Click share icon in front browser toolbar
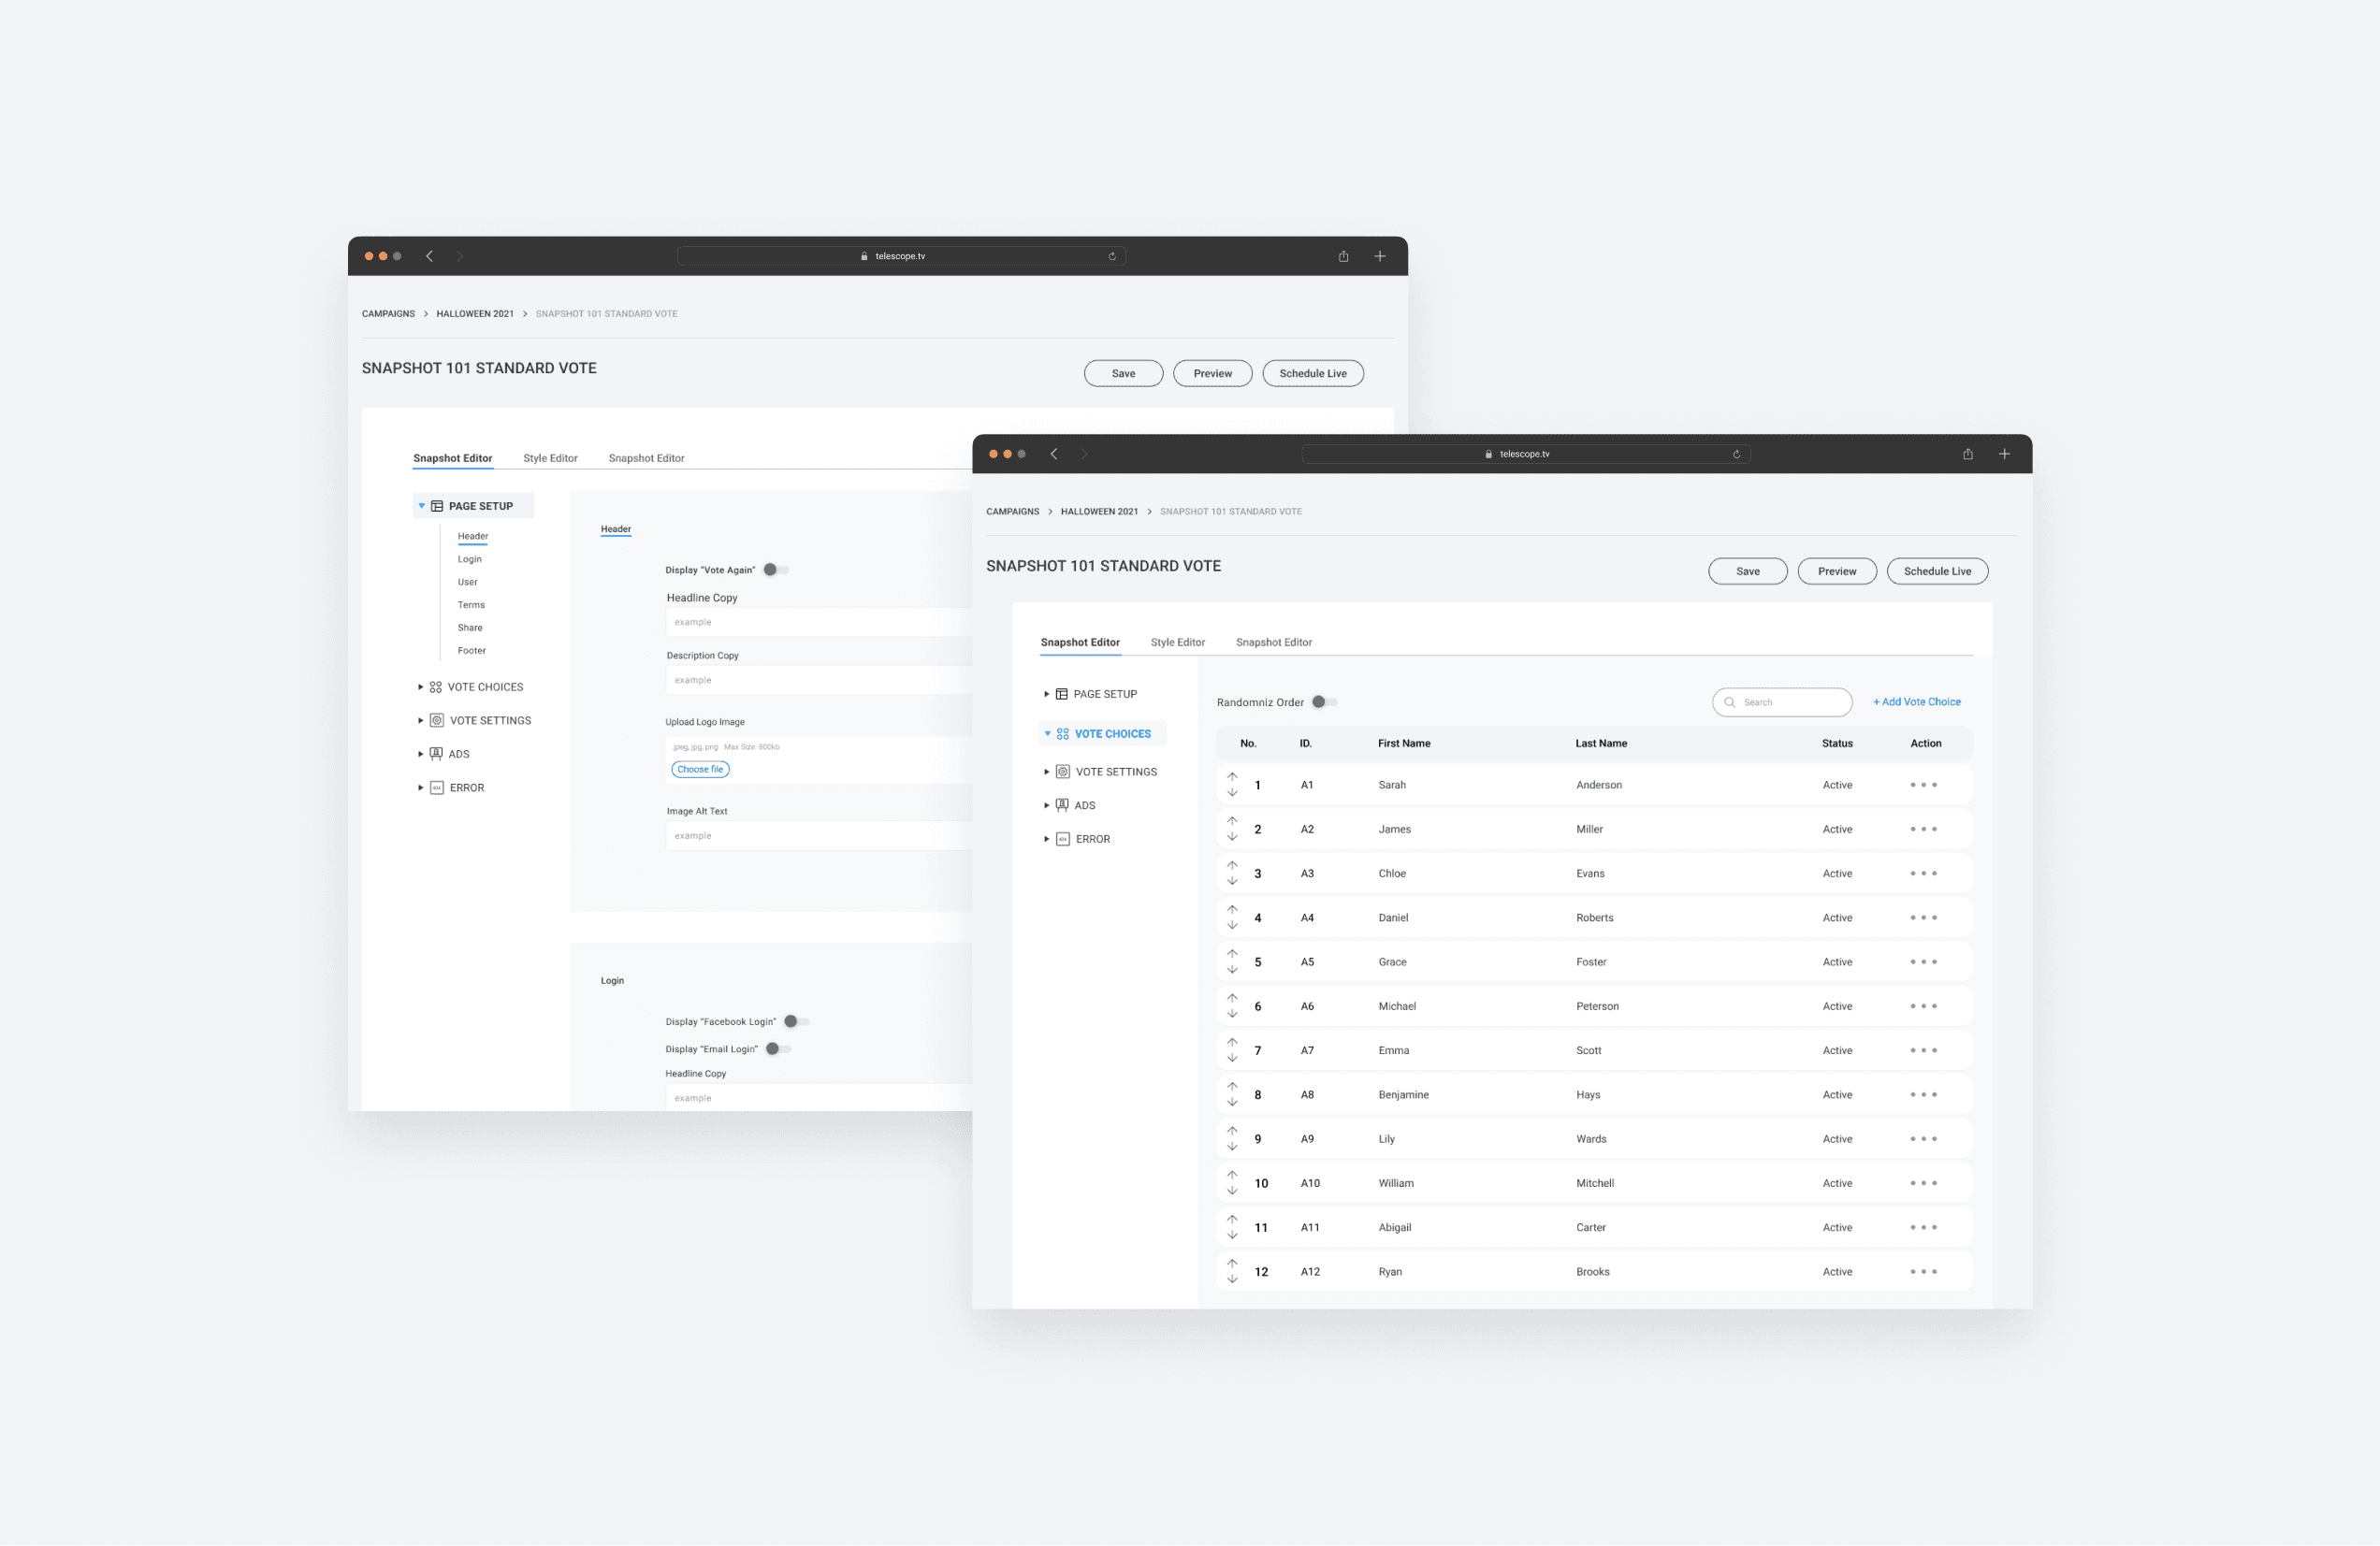2380x1546 pixels. click(1967, 454)
